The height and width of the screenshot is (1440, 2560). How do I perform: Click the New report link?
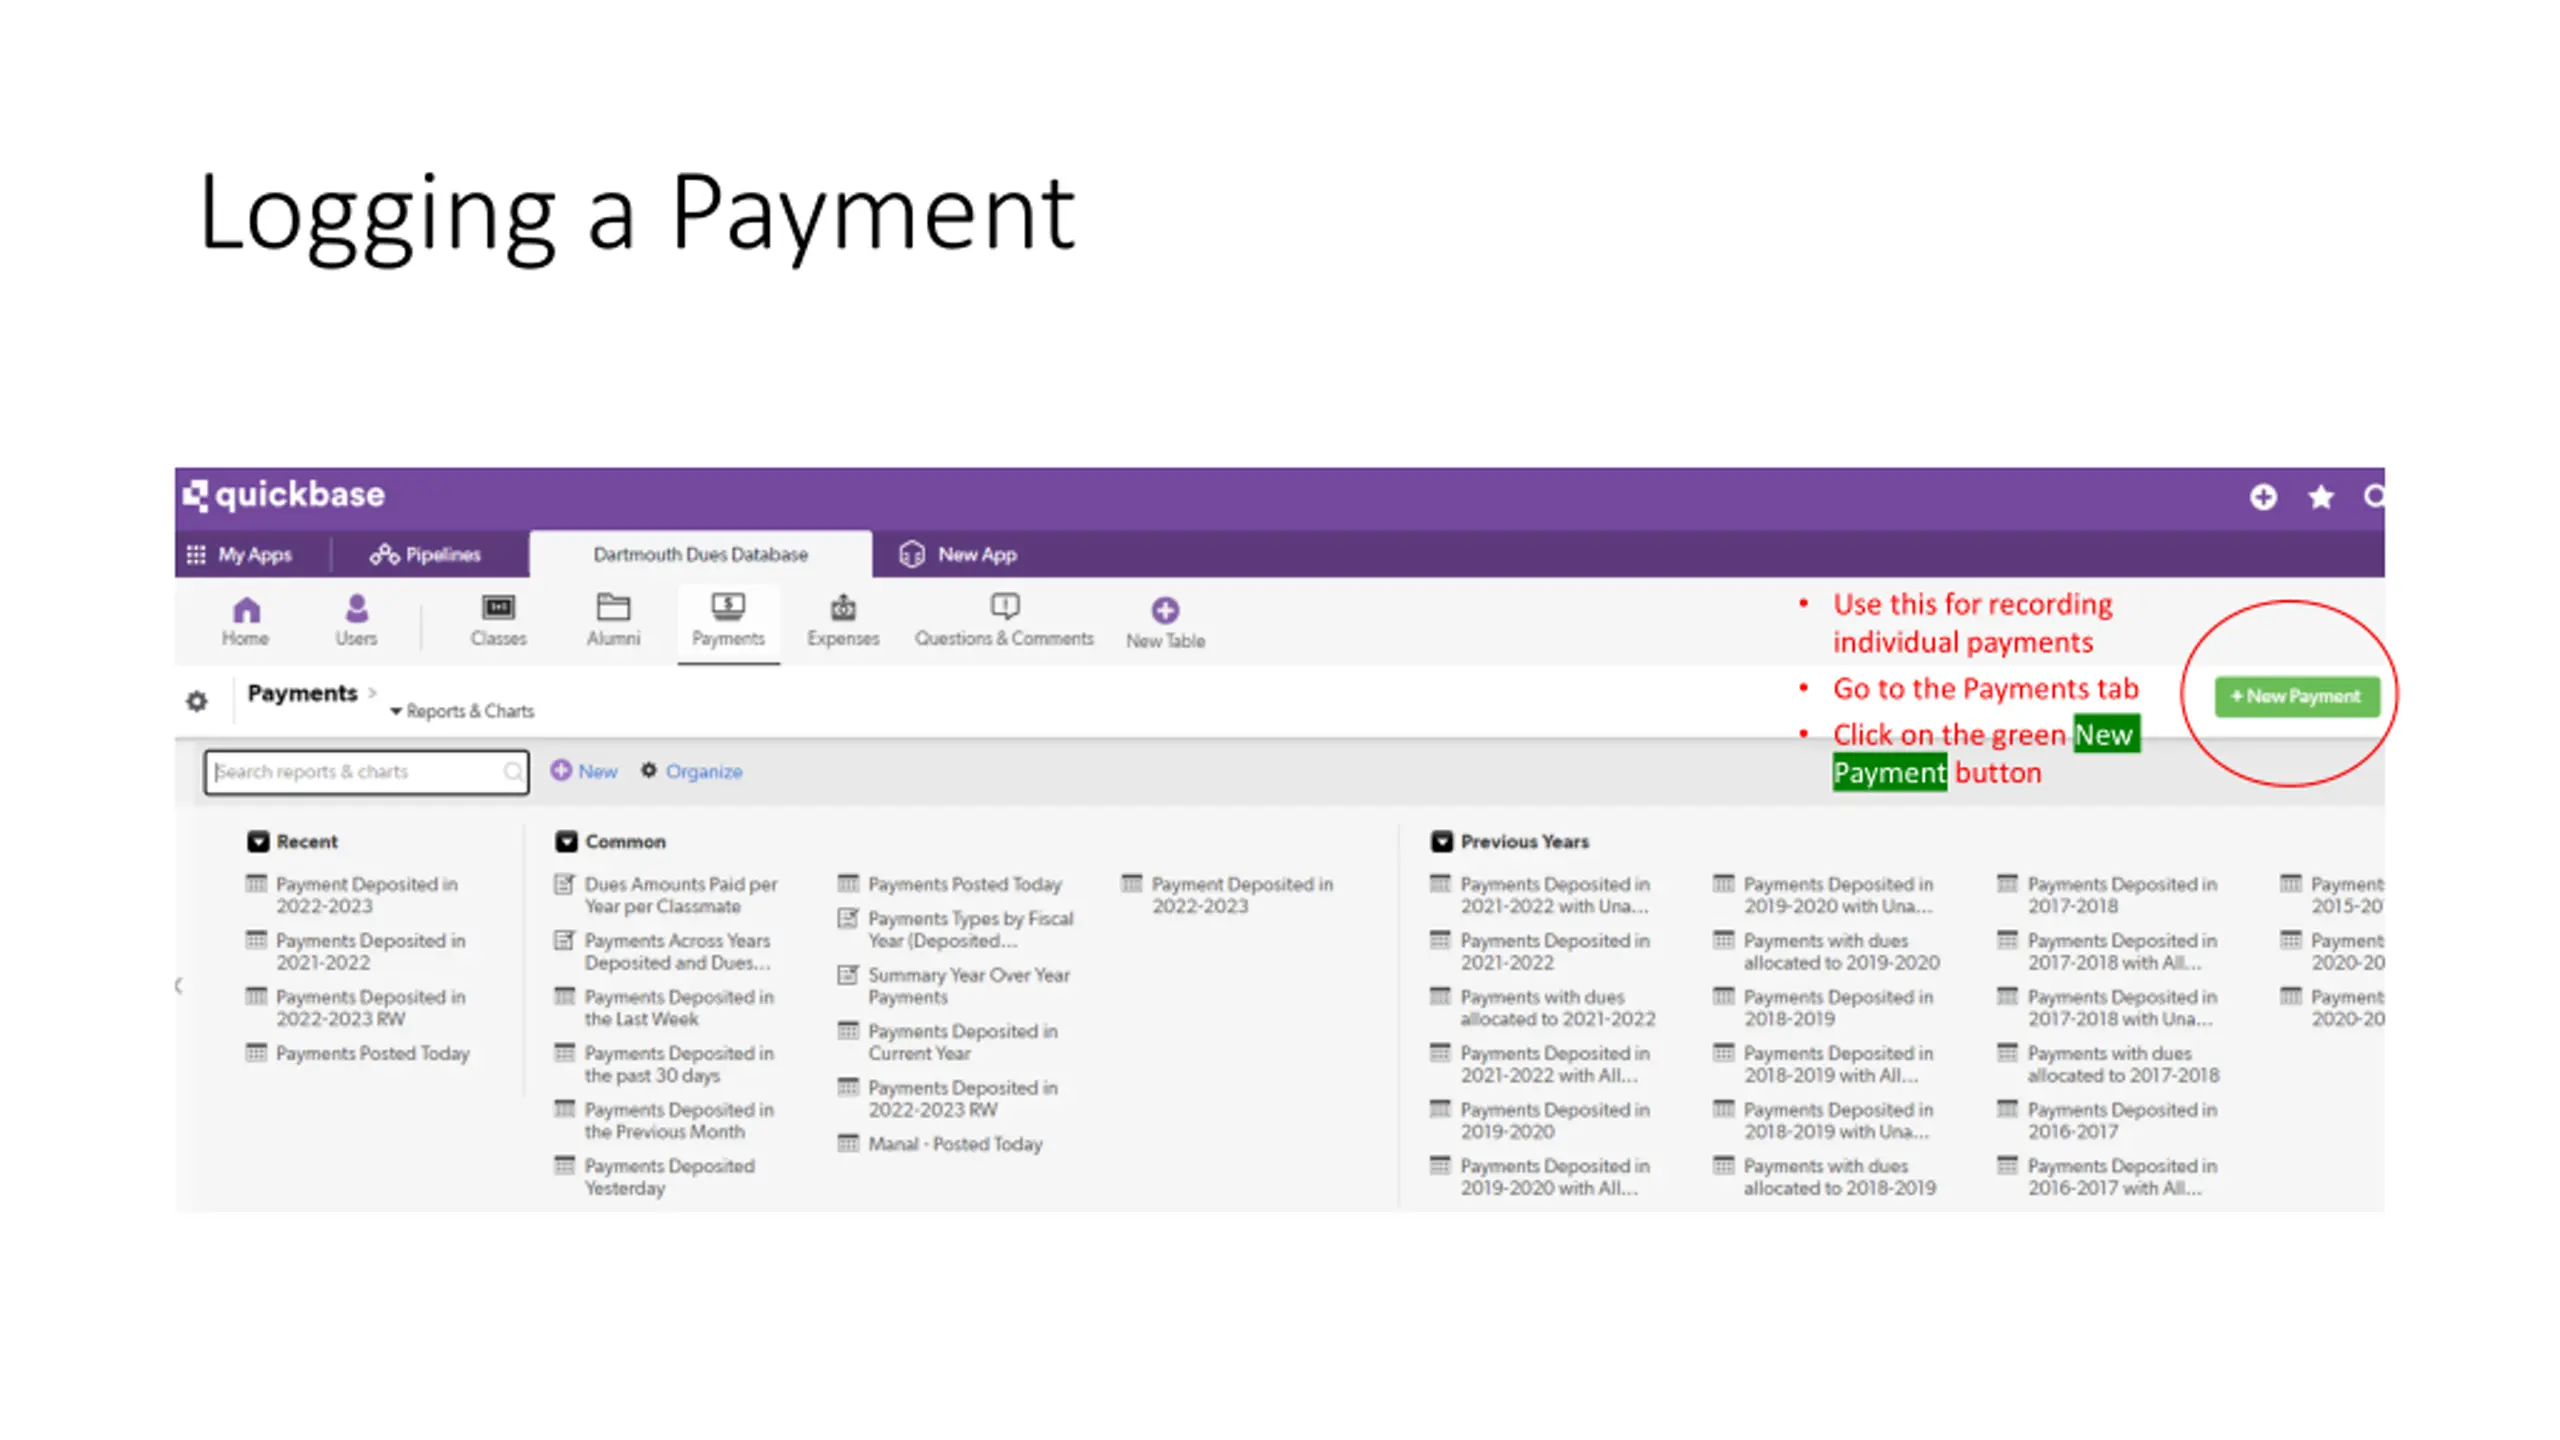597,771
